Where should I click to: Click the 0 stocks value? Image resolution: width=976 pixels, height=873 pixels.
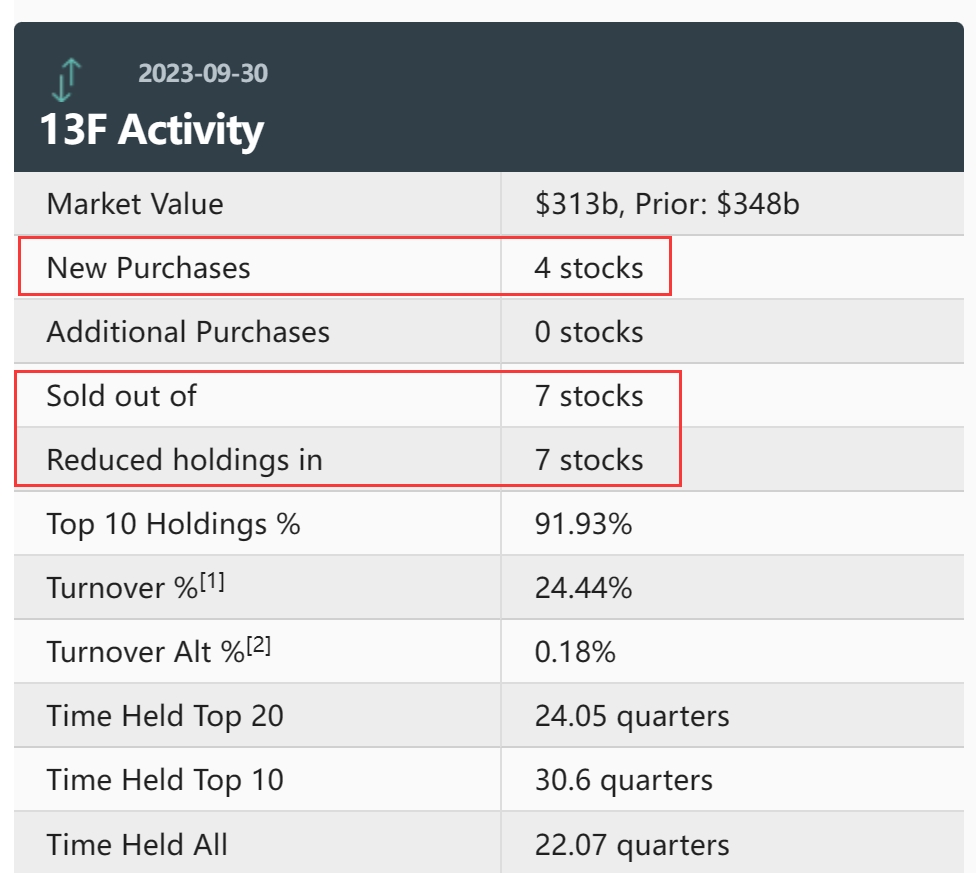(589, 332)
